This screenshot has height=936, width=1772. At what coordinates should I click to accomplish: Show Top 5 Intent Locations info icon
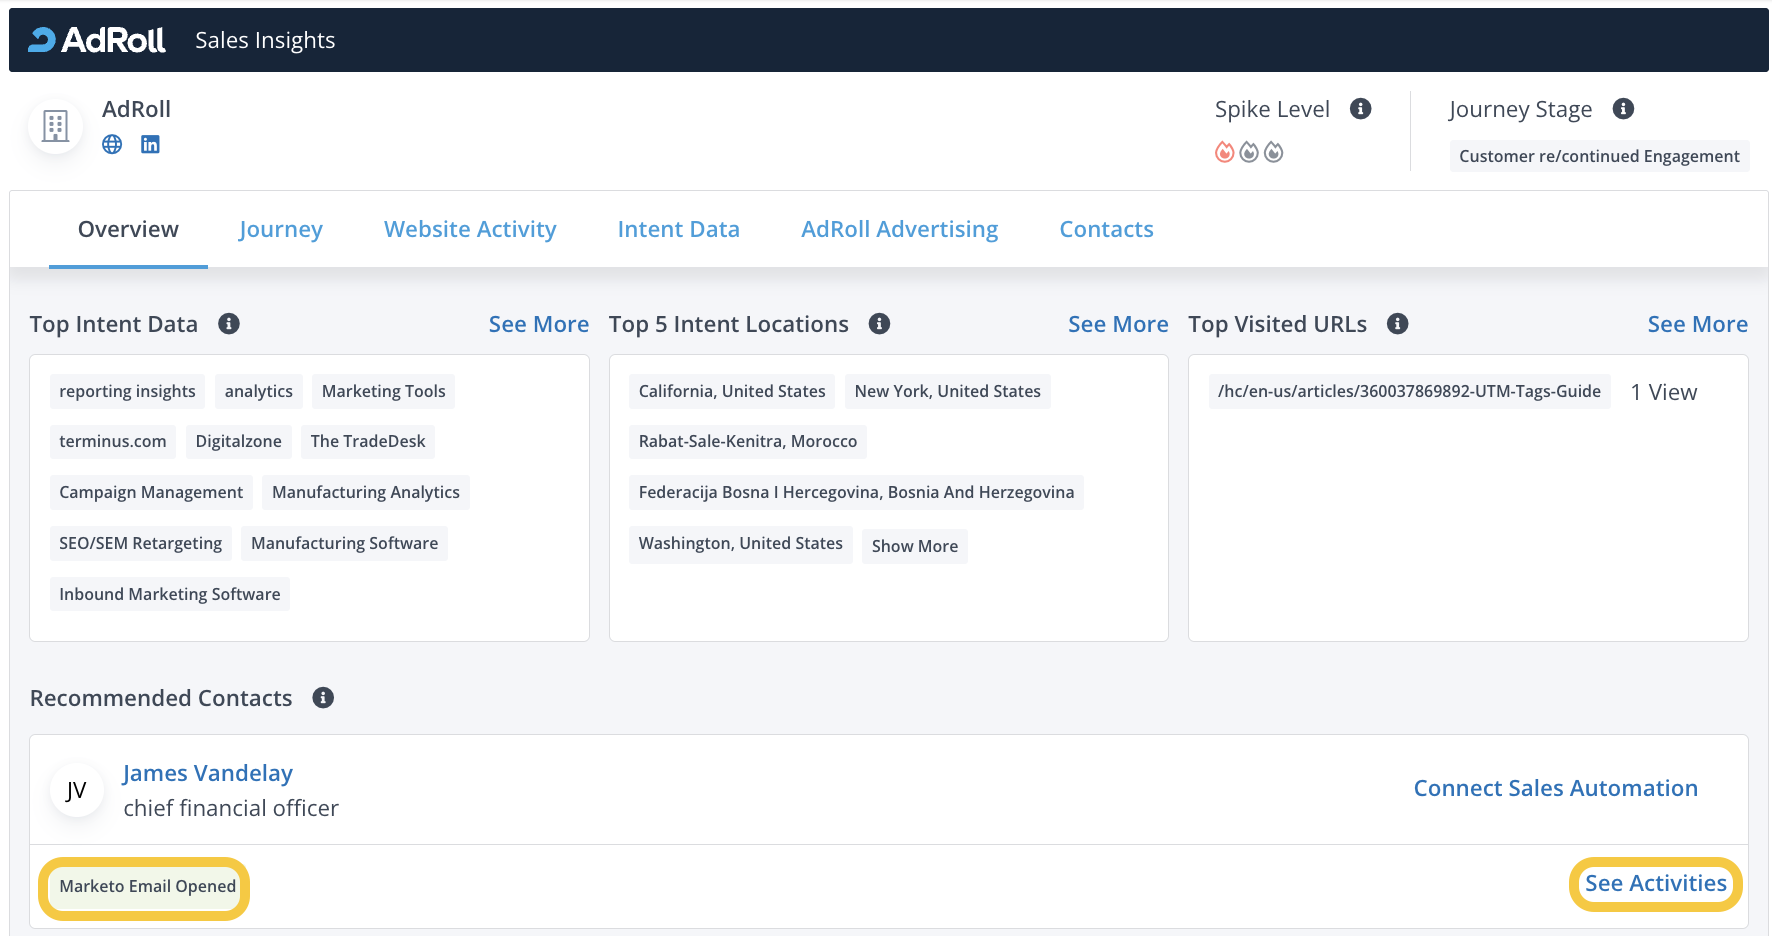(x=880, y=324)
